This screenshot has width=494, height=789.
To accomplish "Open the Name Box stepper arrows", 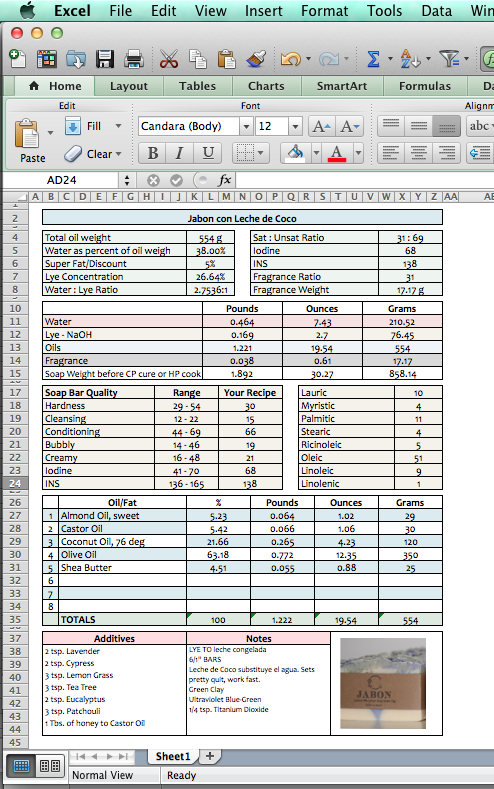I will point(126,180).
